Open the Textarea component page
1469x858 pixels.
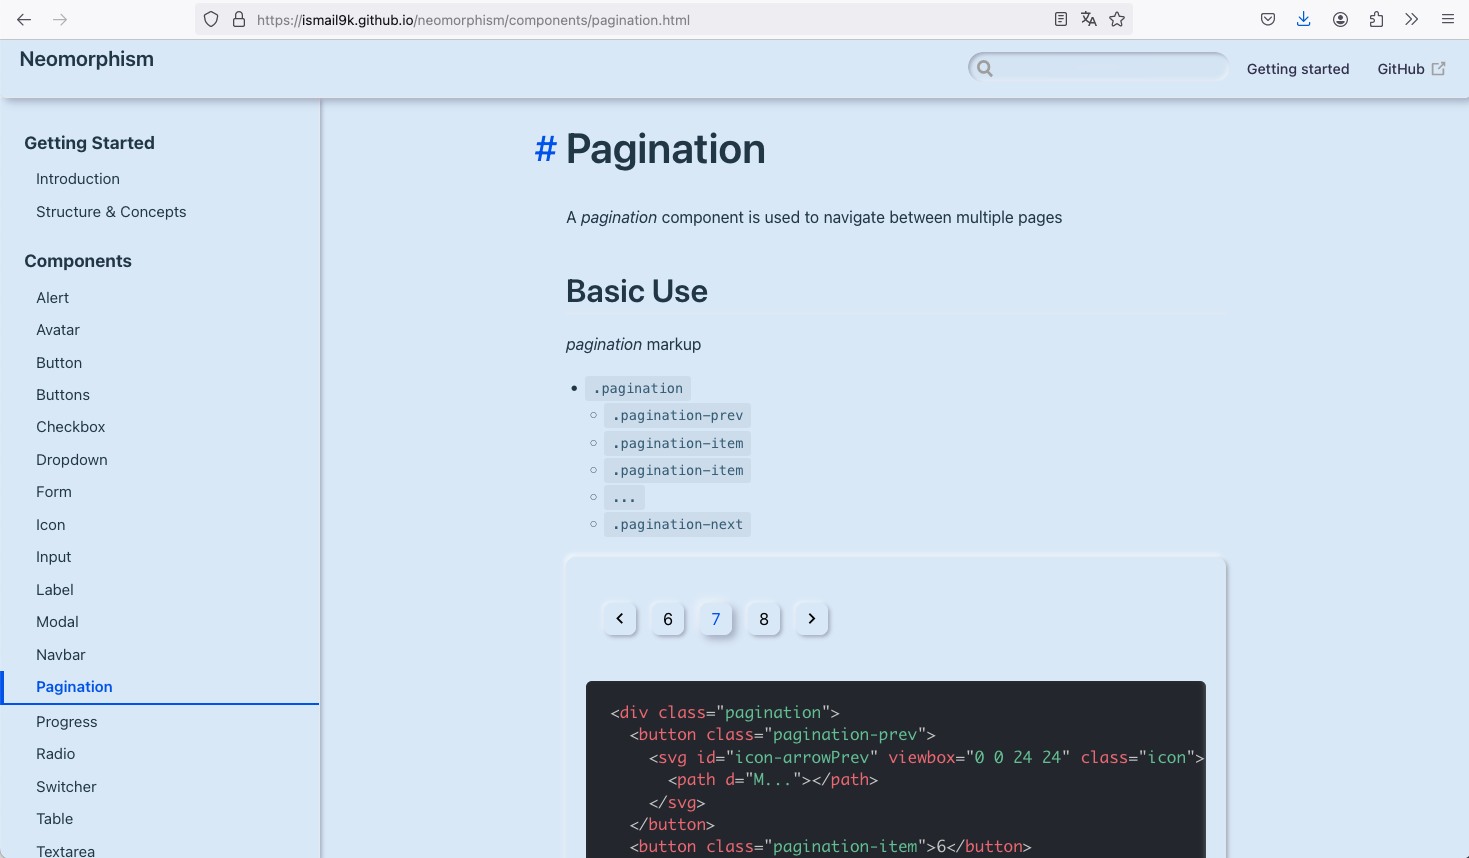tap(66, 850)
